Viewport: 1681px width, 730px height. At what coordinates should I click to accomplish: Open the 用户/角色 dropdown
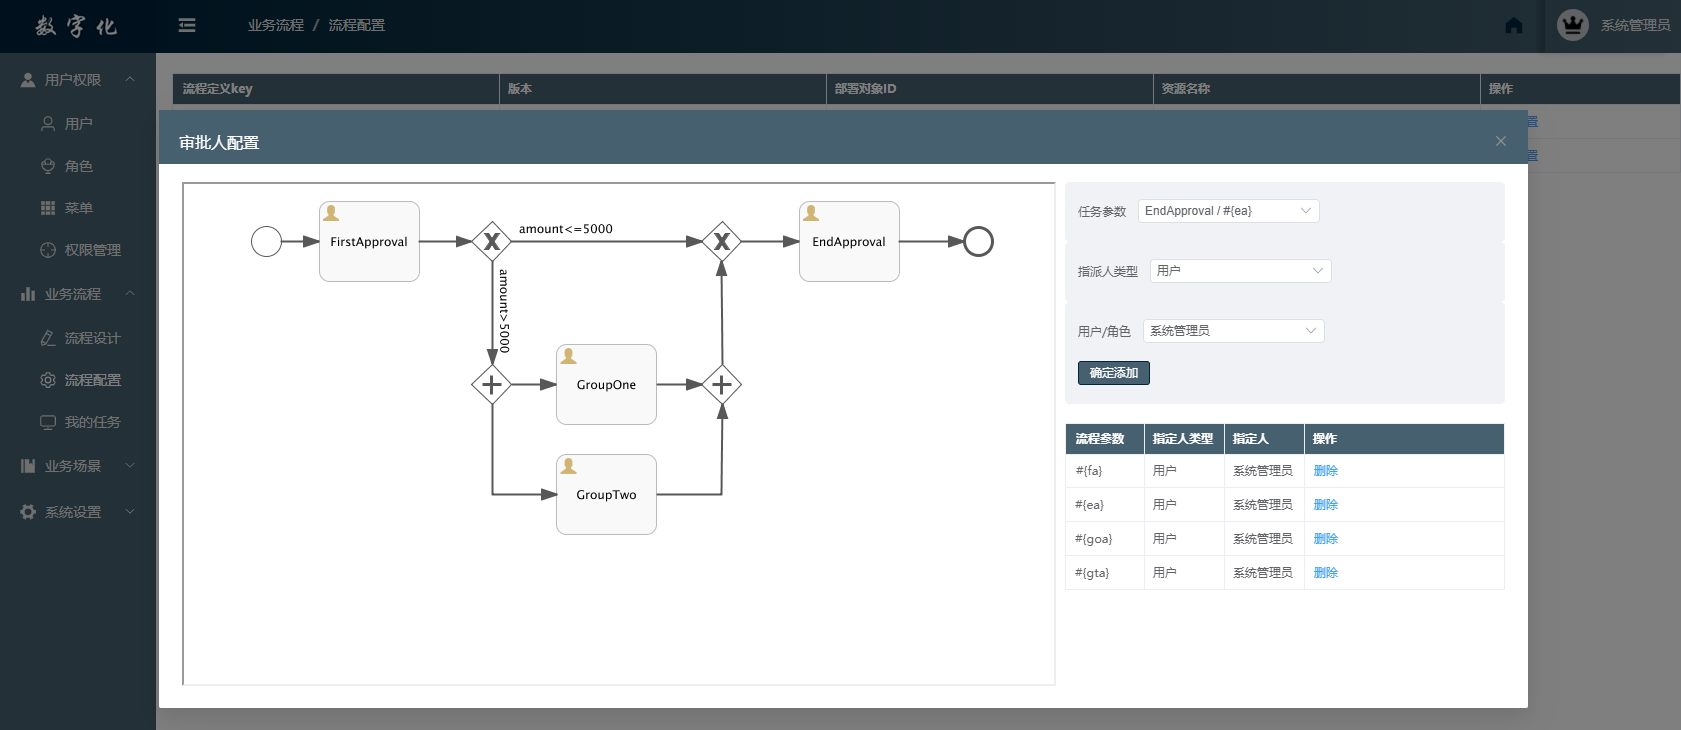[x=1233, y=331]
